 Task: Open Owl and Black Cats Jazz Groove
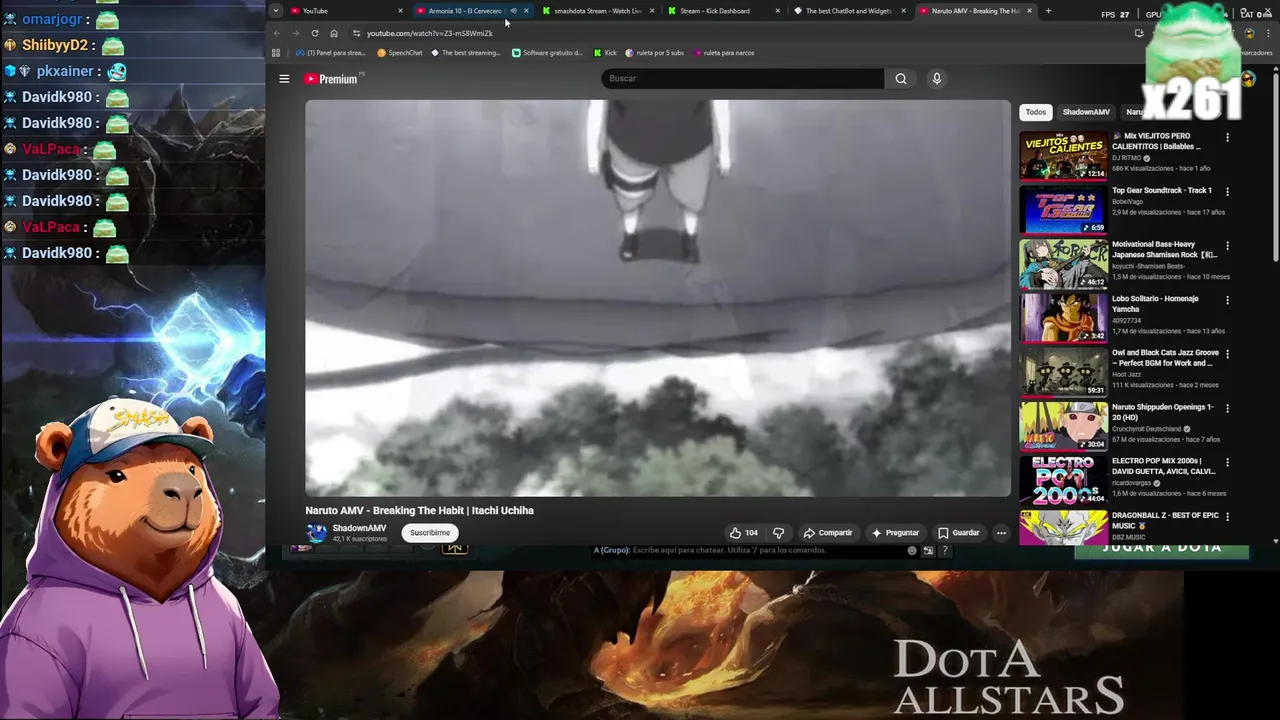click(1063, 371)
